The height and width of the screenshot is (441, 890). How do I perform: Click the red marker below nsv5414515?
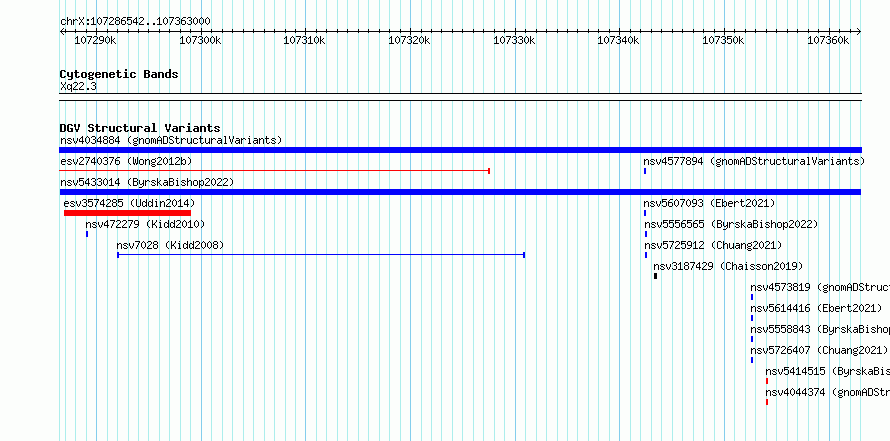pyautogui.click(x=767, y=381)
